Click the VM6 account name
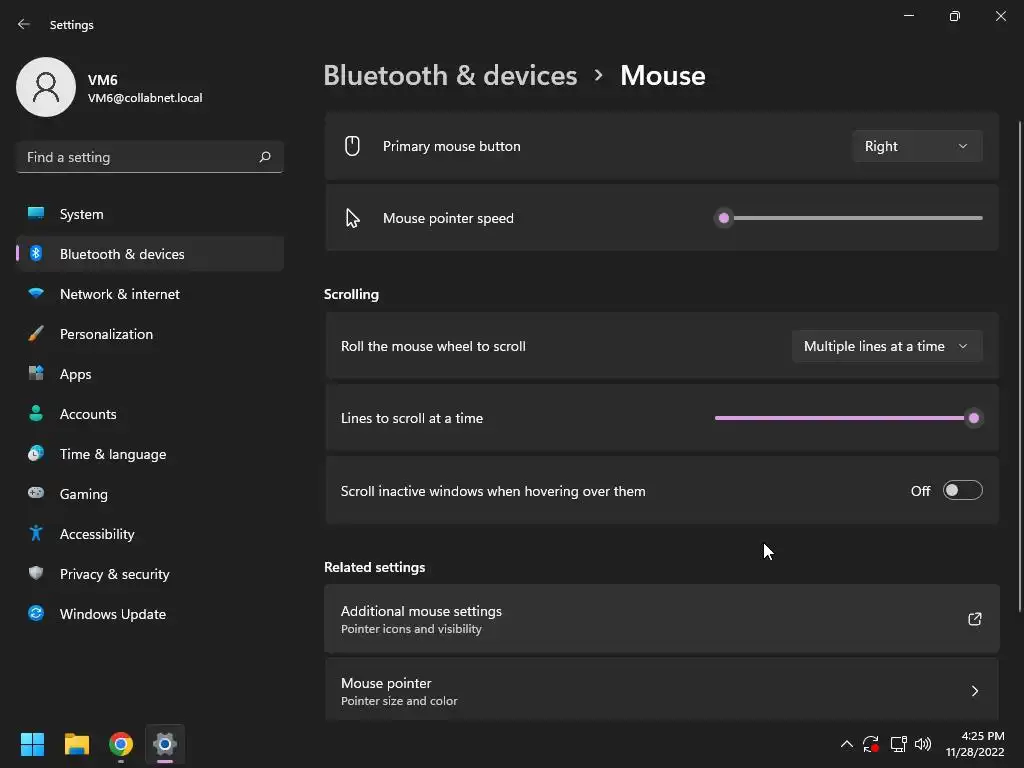This screenshot has width=1024, height=768. click(103, 80)
